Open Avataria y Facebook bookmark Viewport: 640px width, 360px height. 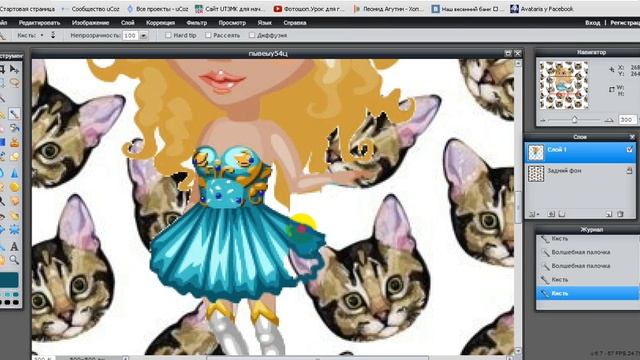point(542,9)
